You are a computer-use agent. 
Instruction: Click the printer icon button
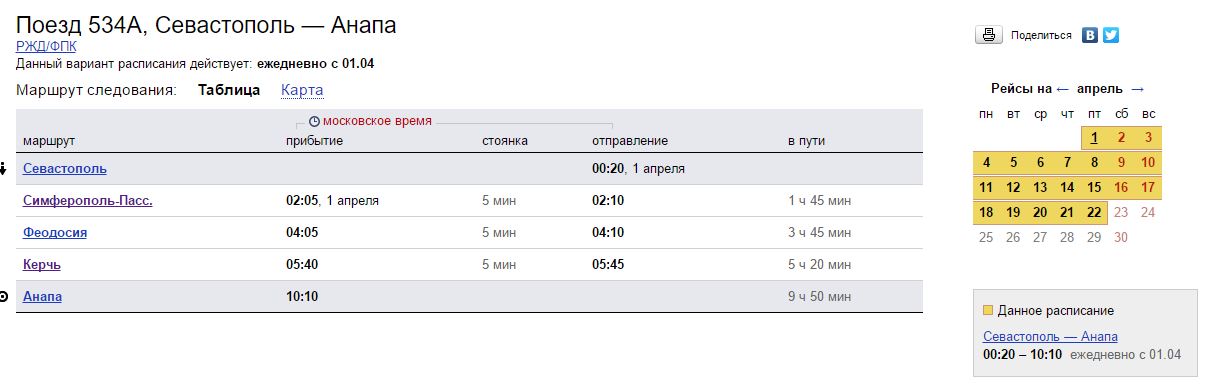[988, 35]
